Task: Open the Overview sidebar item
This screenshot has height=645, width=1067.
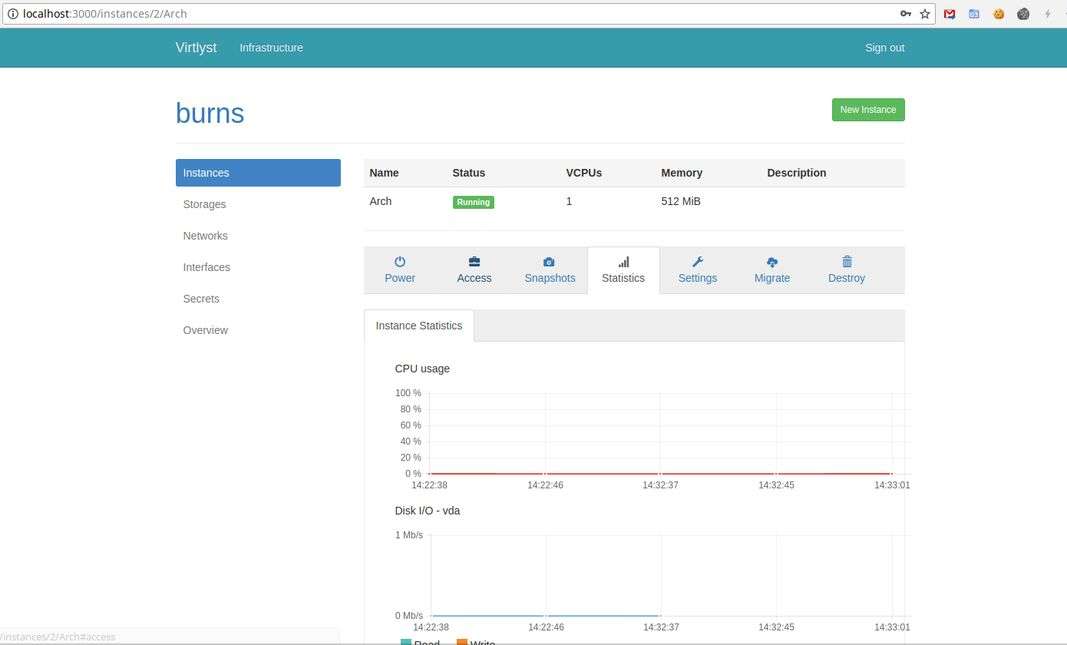Action: (x=205, y=330)
